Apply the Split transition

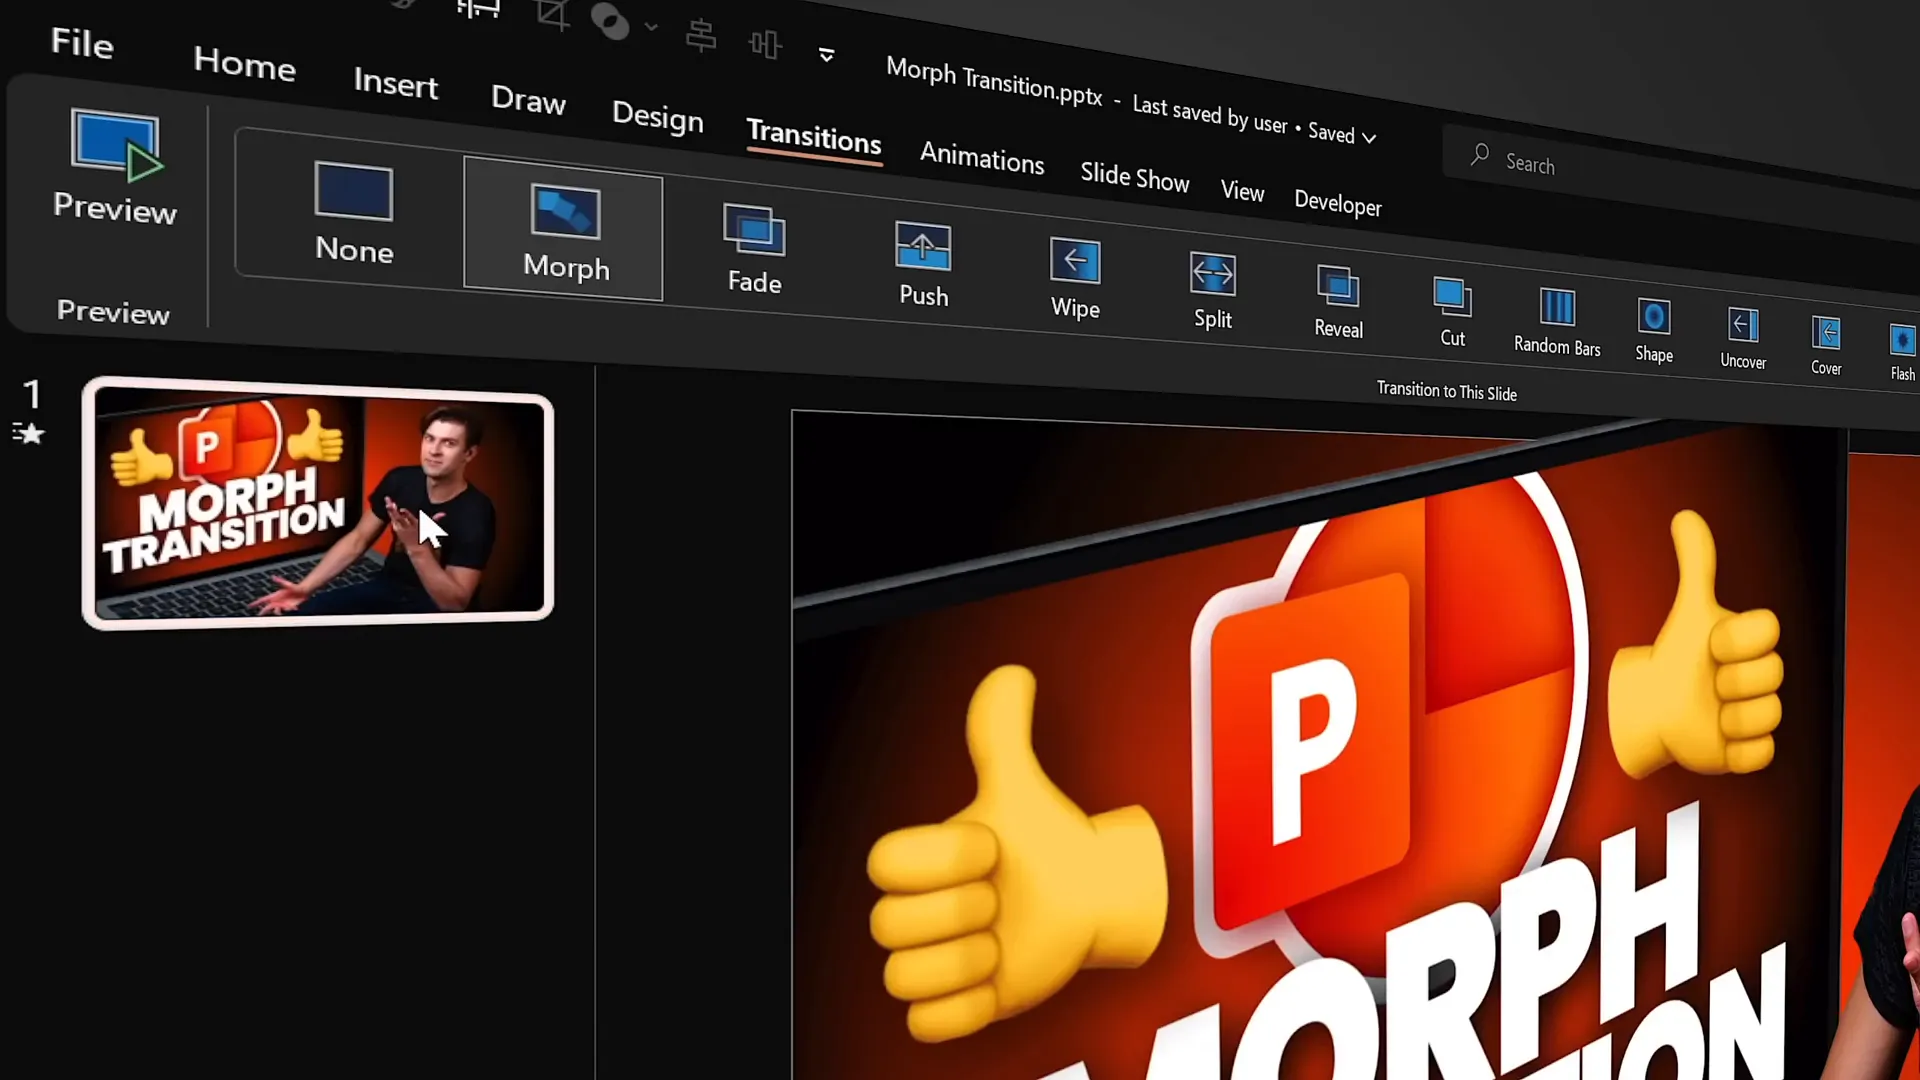click(1213, 291)
